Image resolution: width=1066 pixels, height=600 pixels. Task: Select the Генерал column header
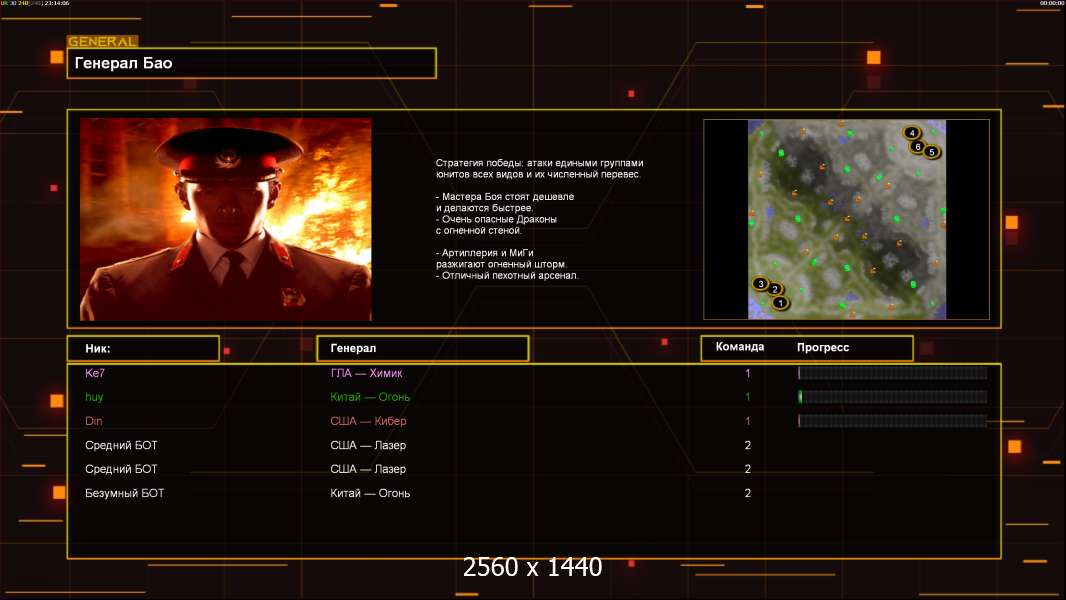pos(422,348)
